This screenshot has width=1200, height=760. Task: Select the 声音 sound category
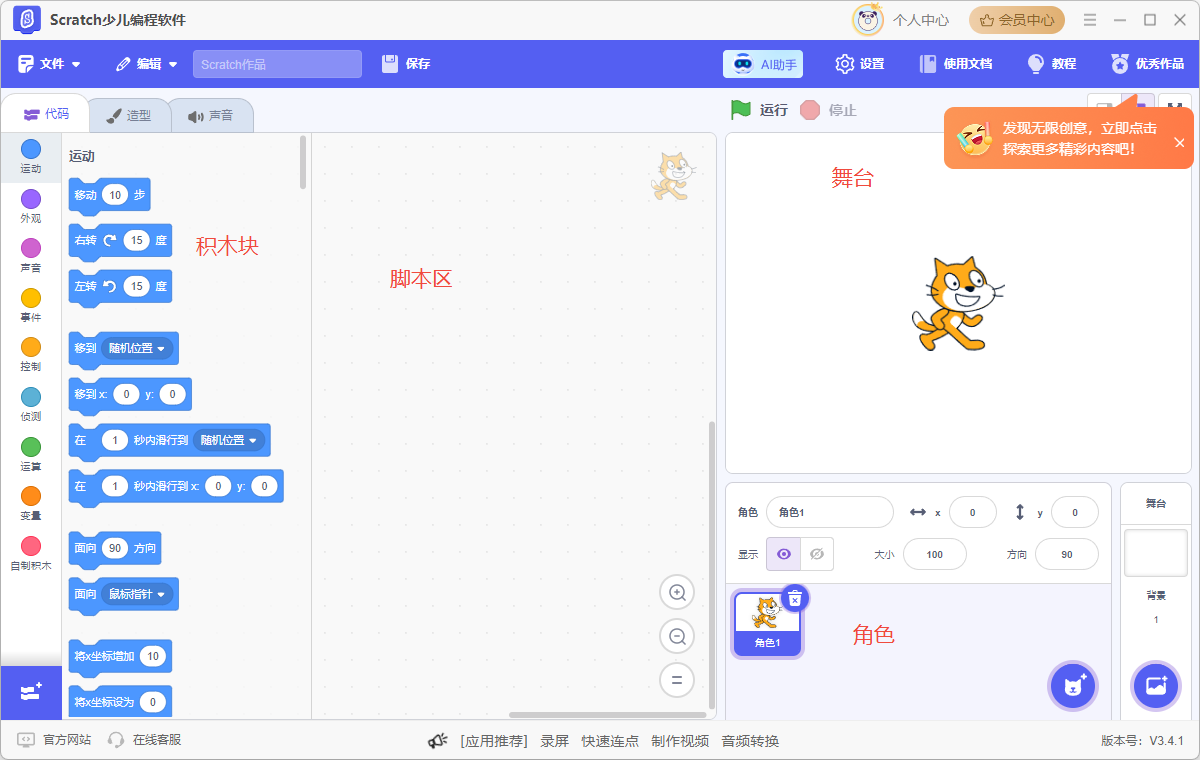pos(31,257)
